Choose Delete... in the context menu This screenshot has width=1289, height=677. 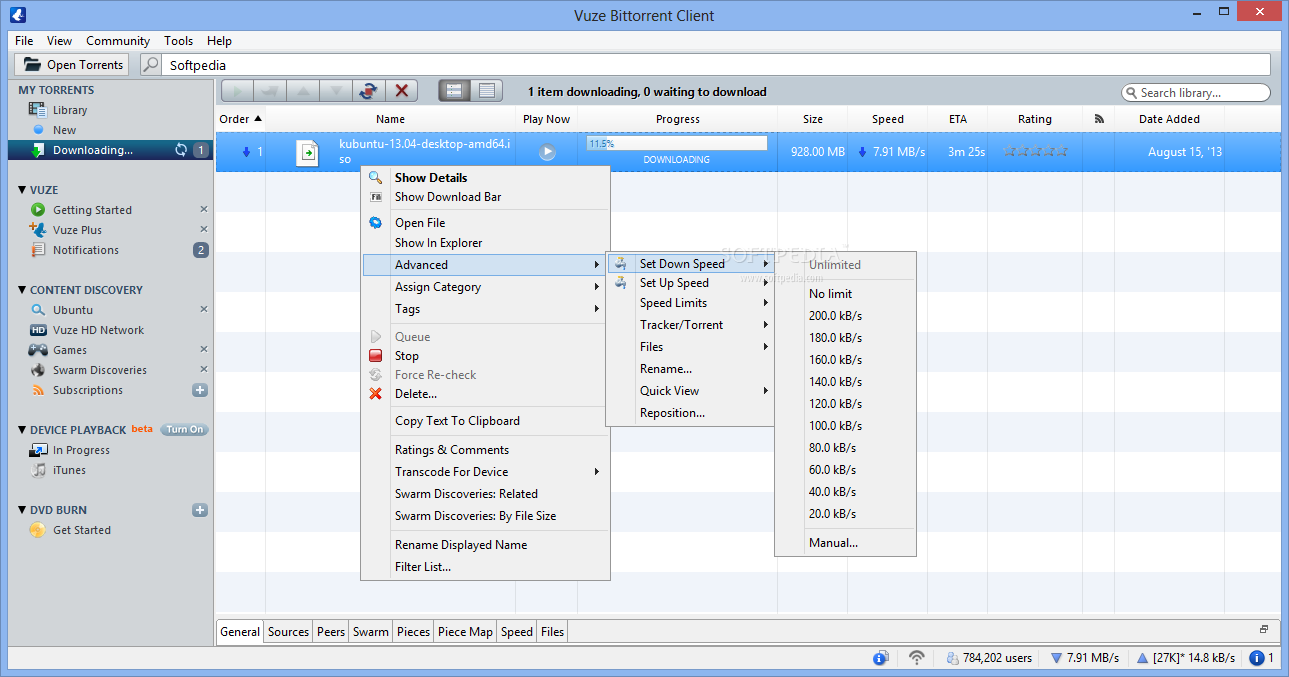point(485,394)
